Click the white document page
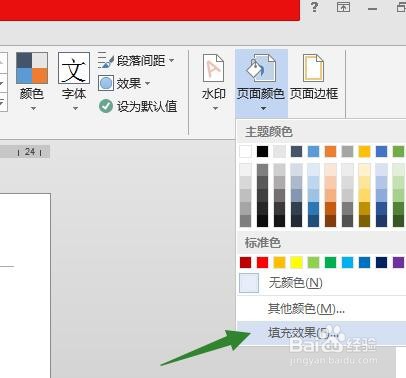The image size is (406, 378). point(25,286)
